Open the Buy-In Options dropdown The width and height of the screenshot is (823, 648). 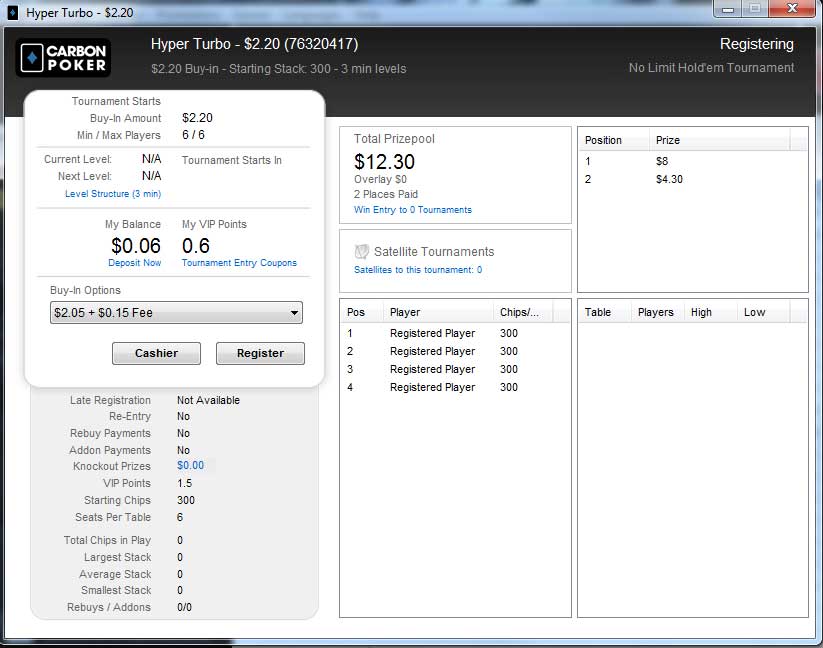pos(176,313)
